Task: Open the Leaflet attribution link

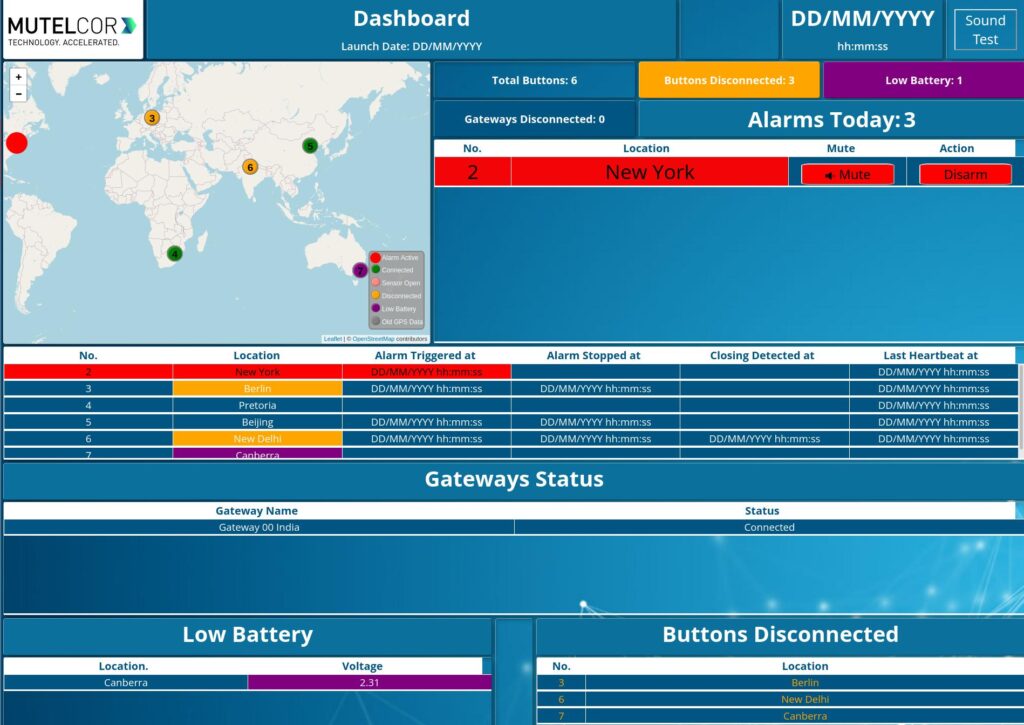Action: 332,339
